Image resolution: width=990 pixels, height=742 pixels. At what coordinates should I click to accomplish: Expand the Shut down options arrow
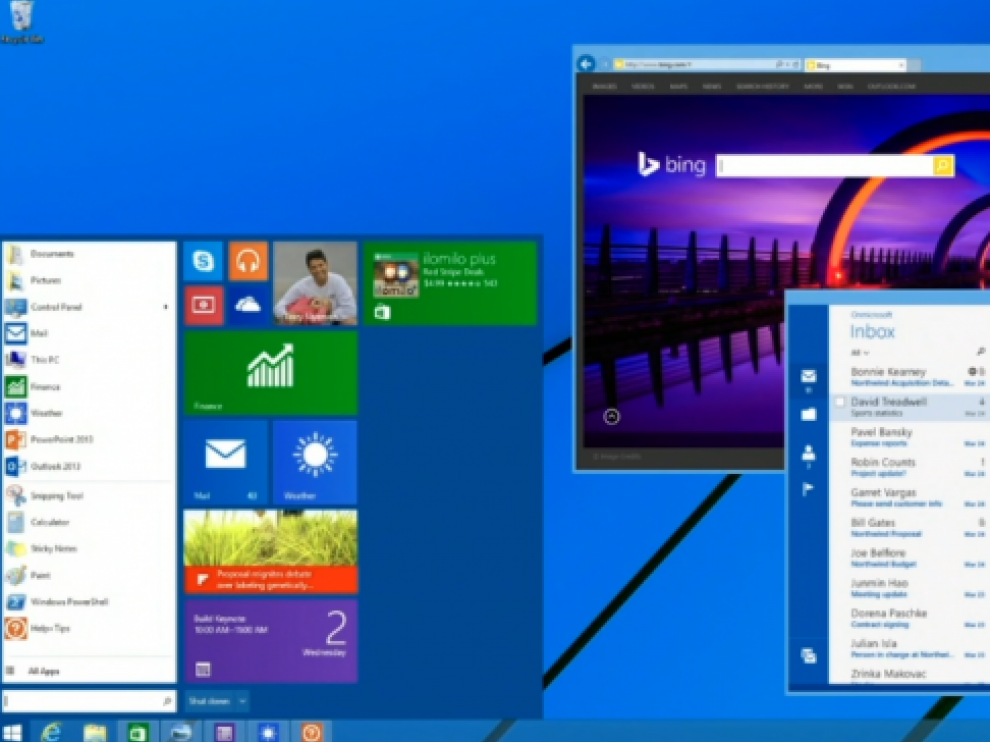(x=242, y=701)
